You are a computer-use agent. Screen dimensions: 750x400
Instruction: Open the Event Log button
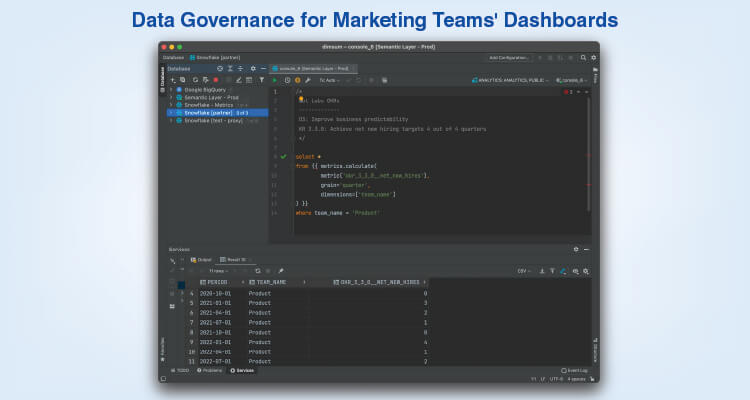pyautogui.click(x=574, y=371)
